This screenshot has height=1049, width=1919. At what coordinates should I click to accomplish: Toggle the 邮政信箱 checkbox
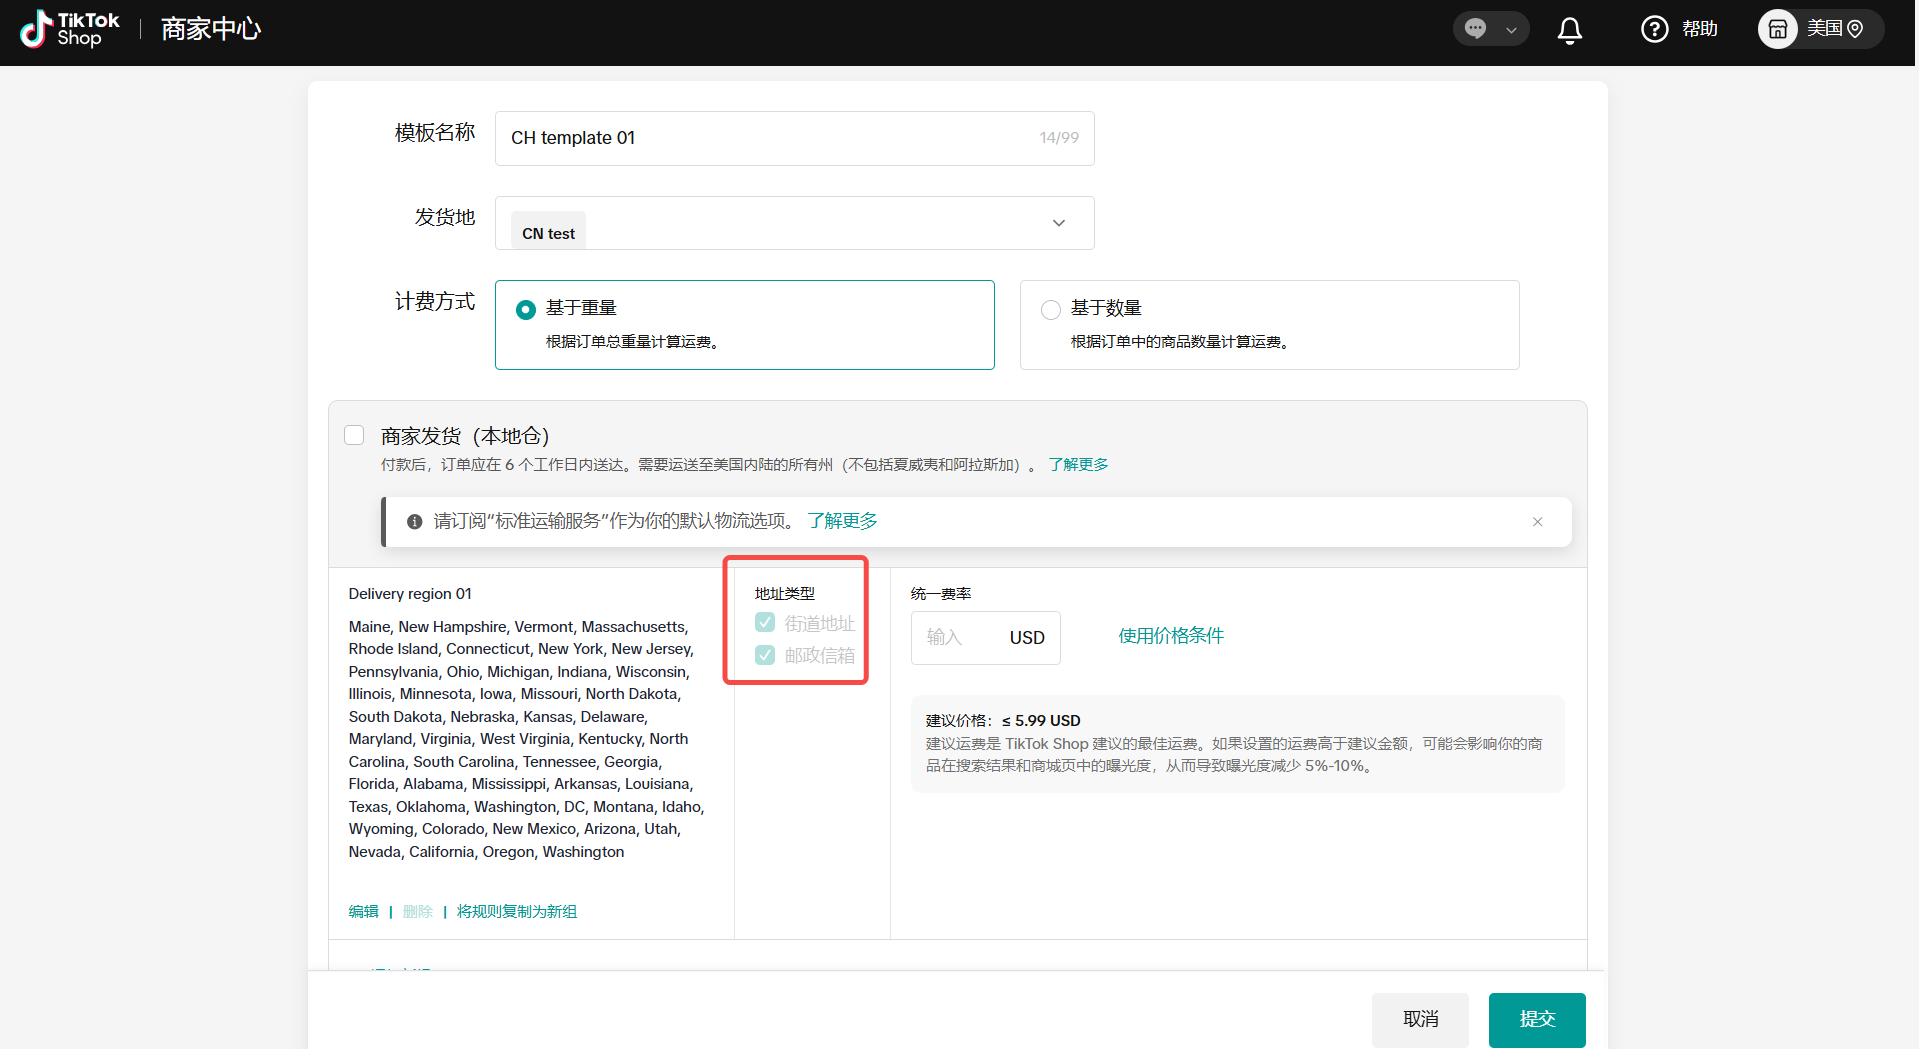pos(765,655)
